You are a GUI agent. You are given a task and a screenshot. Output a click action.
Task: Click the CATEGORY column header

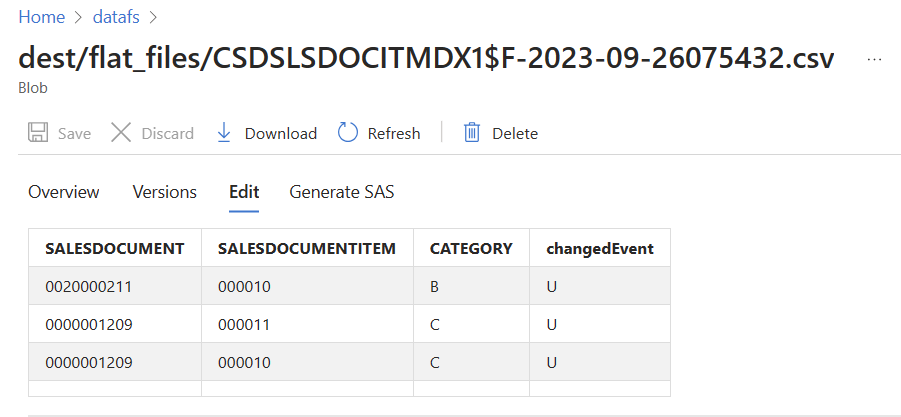[x=471, y=248]
